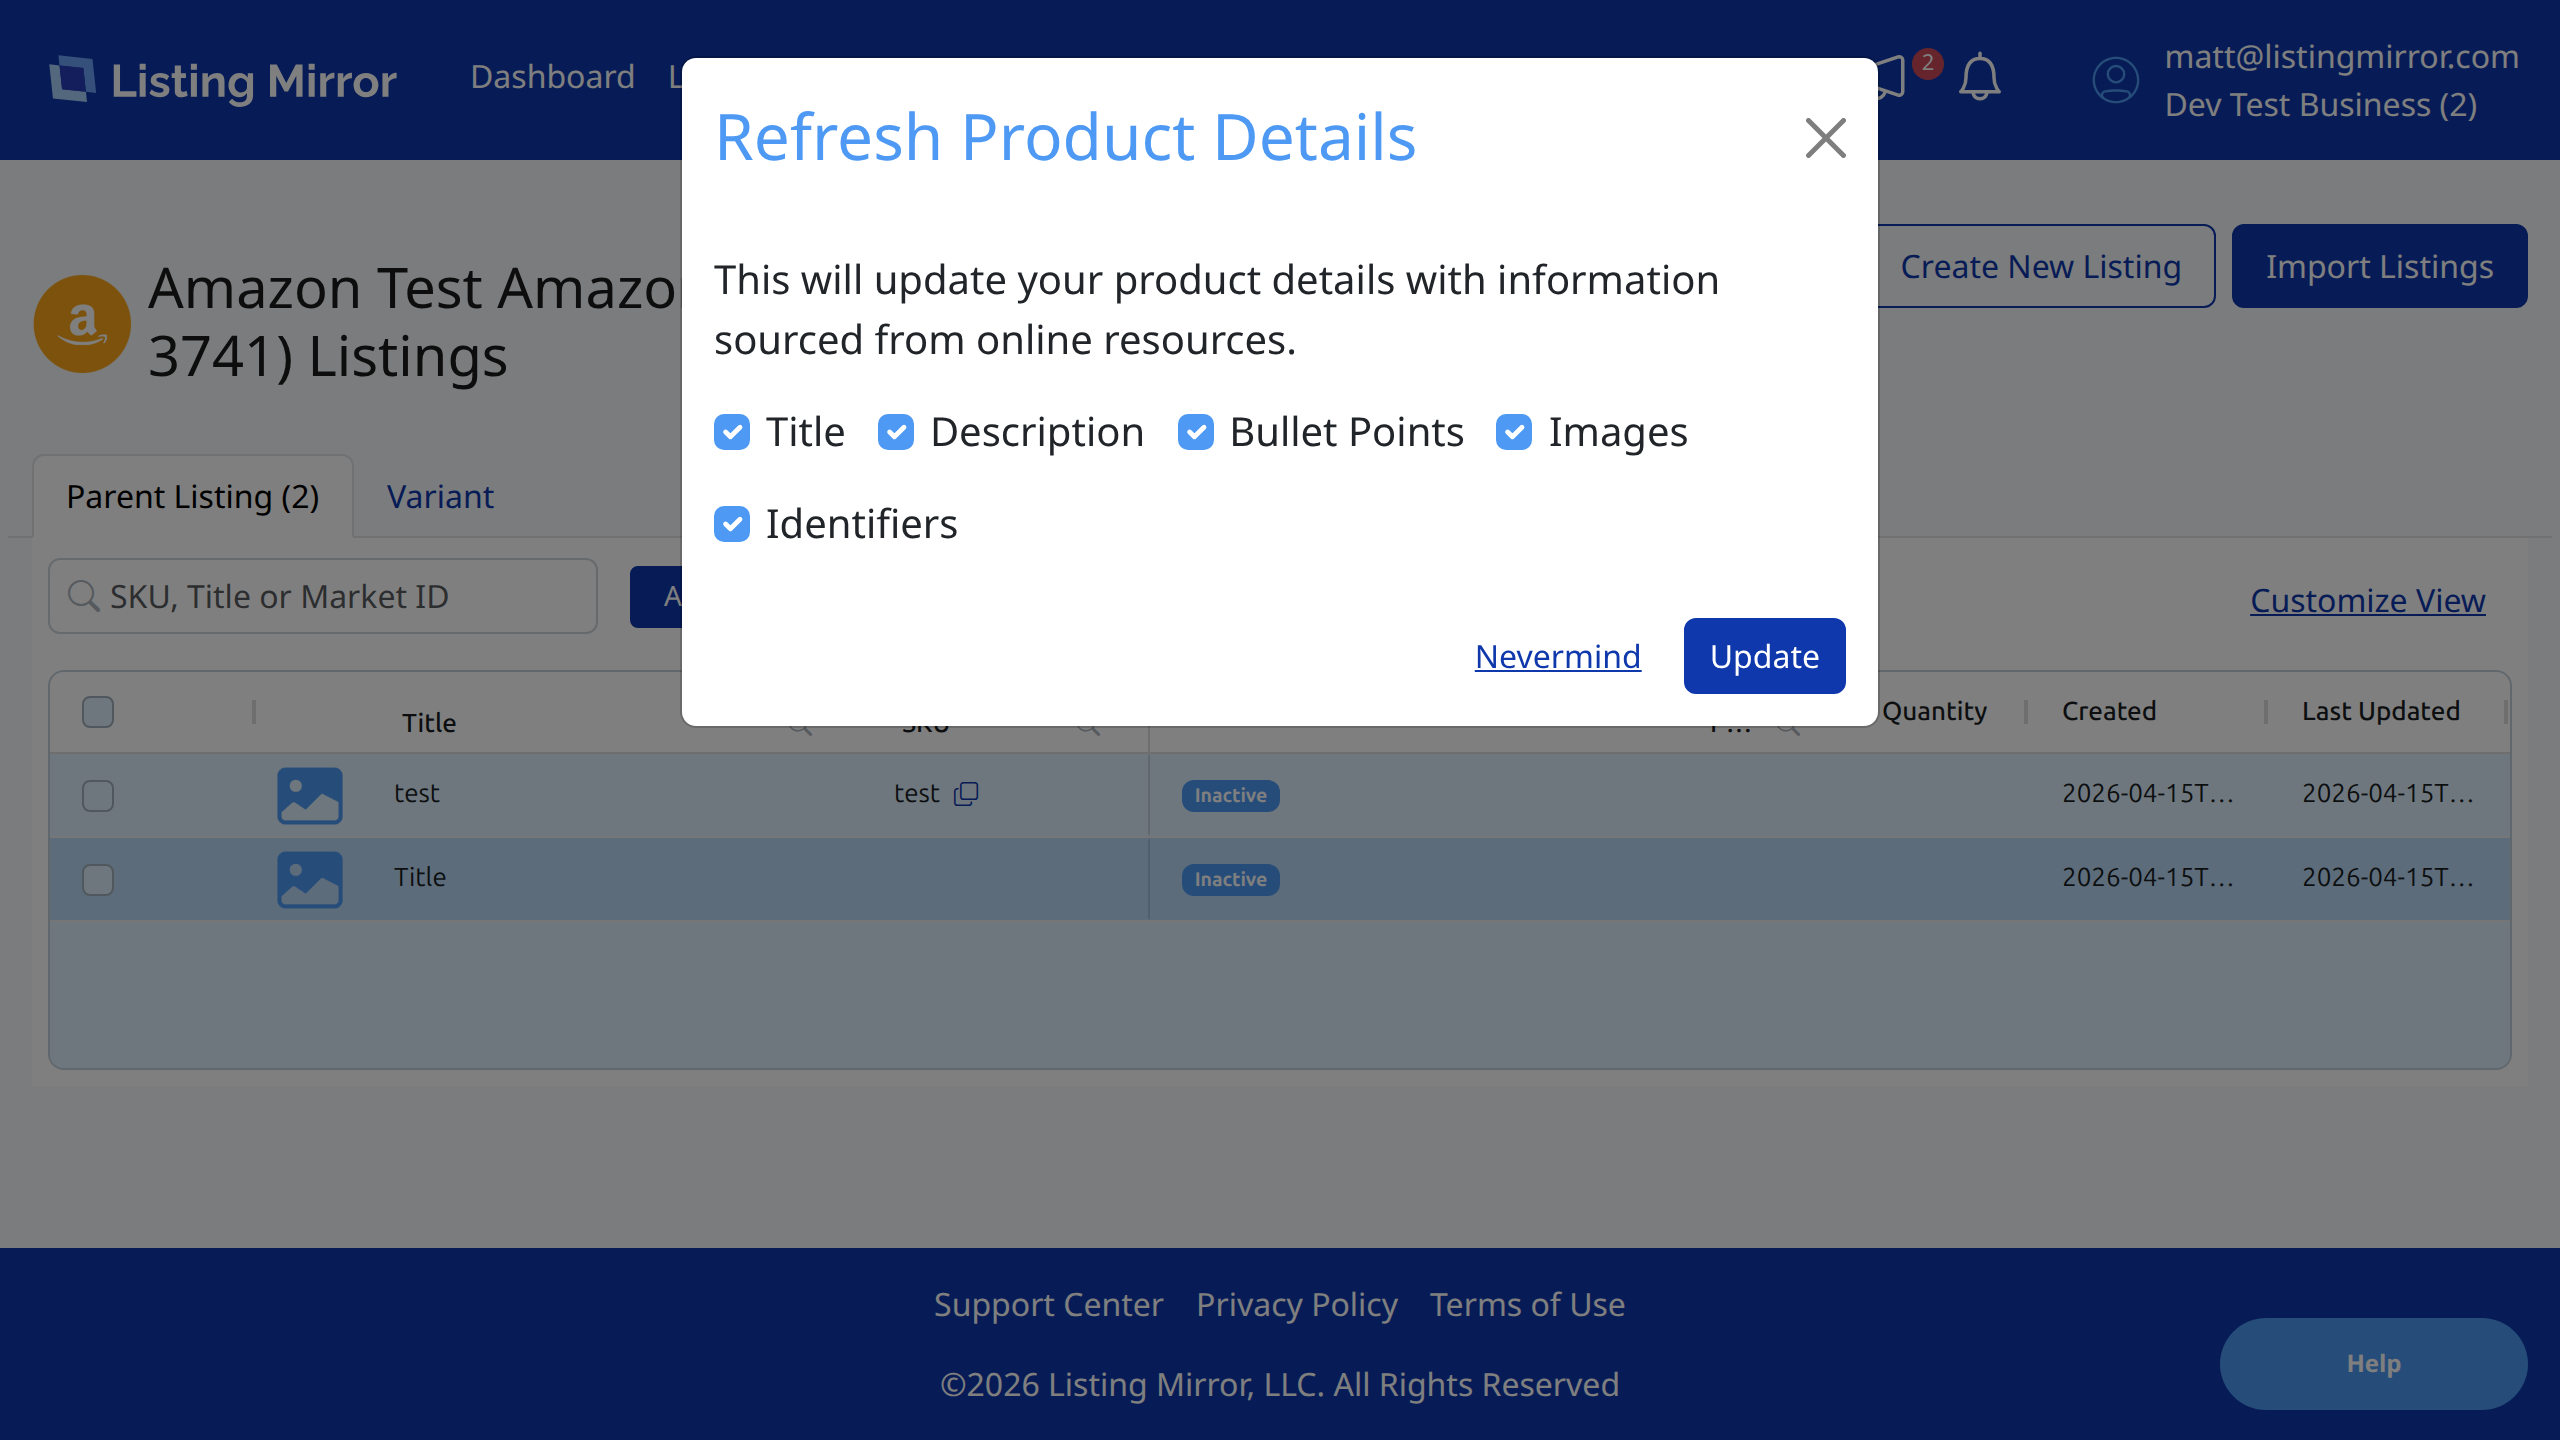Focus the SKU, Title or Market ID search
This screenshot has width=2560, height=1440.
[x=323, y=596]
